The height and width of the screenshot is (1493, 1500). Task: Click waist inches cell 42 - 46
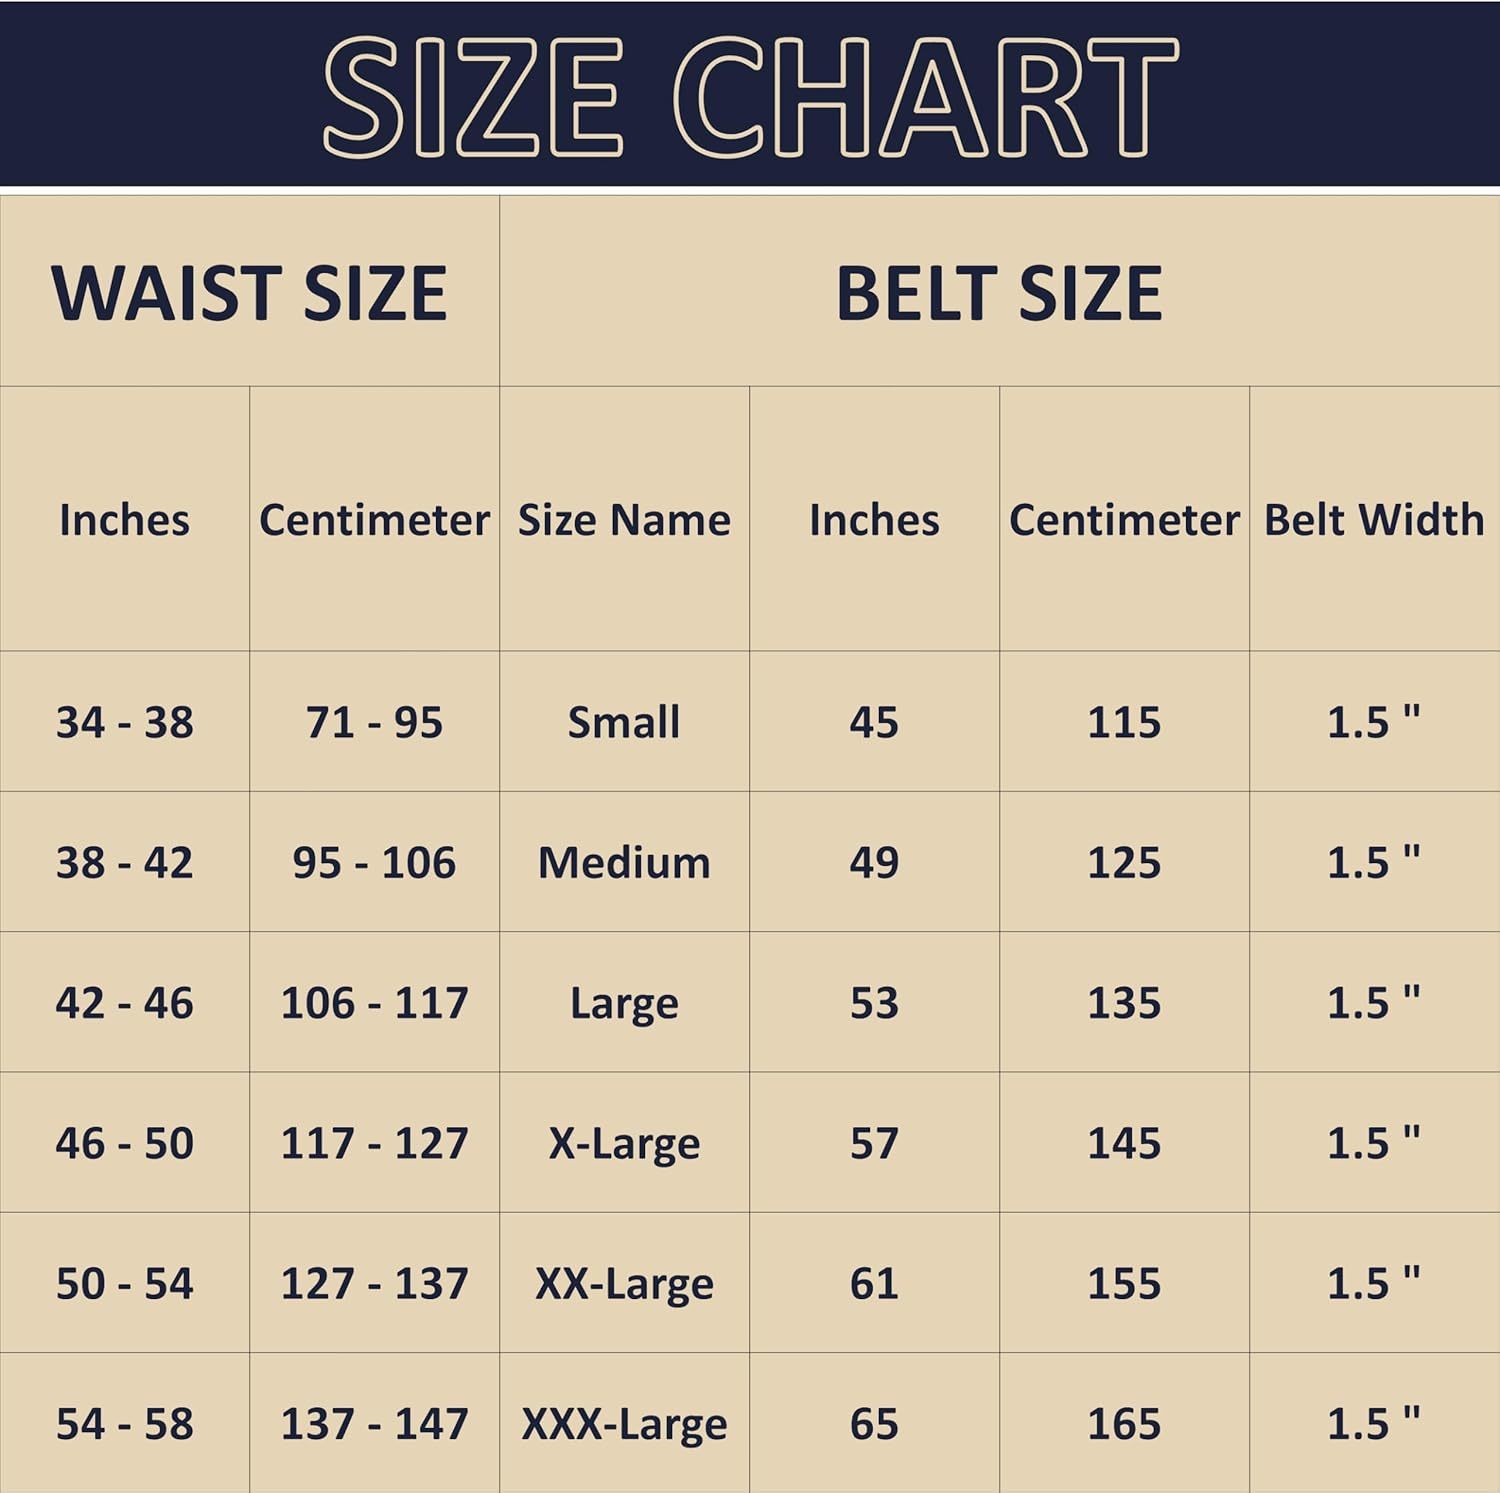(x=125, y=1002)
